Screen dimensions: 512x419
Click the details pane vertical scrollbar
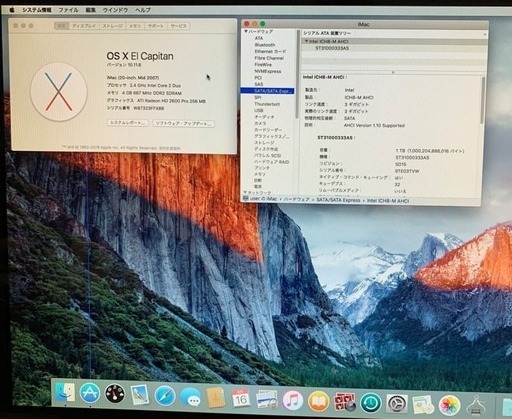[483, 100]
